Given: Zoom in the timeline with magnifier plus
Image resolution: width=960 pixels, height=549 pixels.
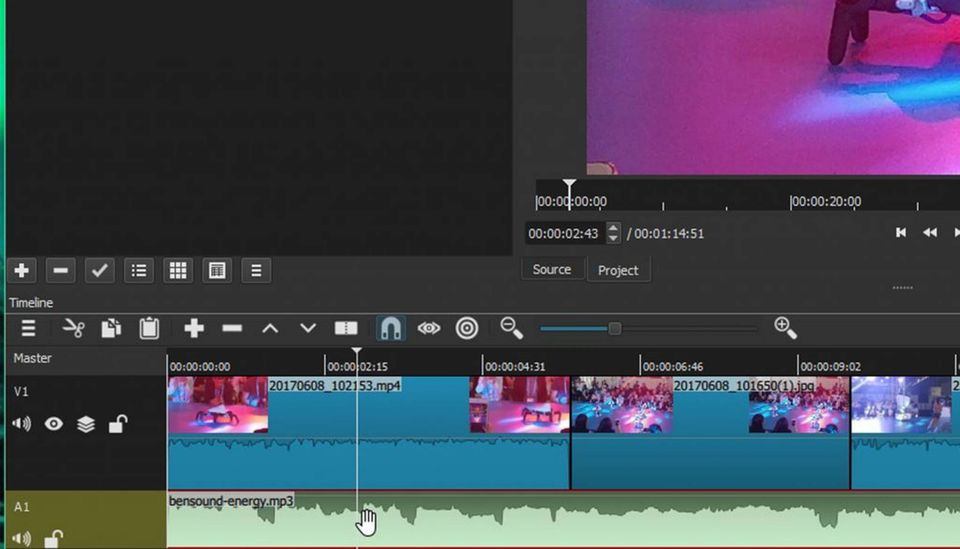Looking at the screenshot, I should 785,328.
